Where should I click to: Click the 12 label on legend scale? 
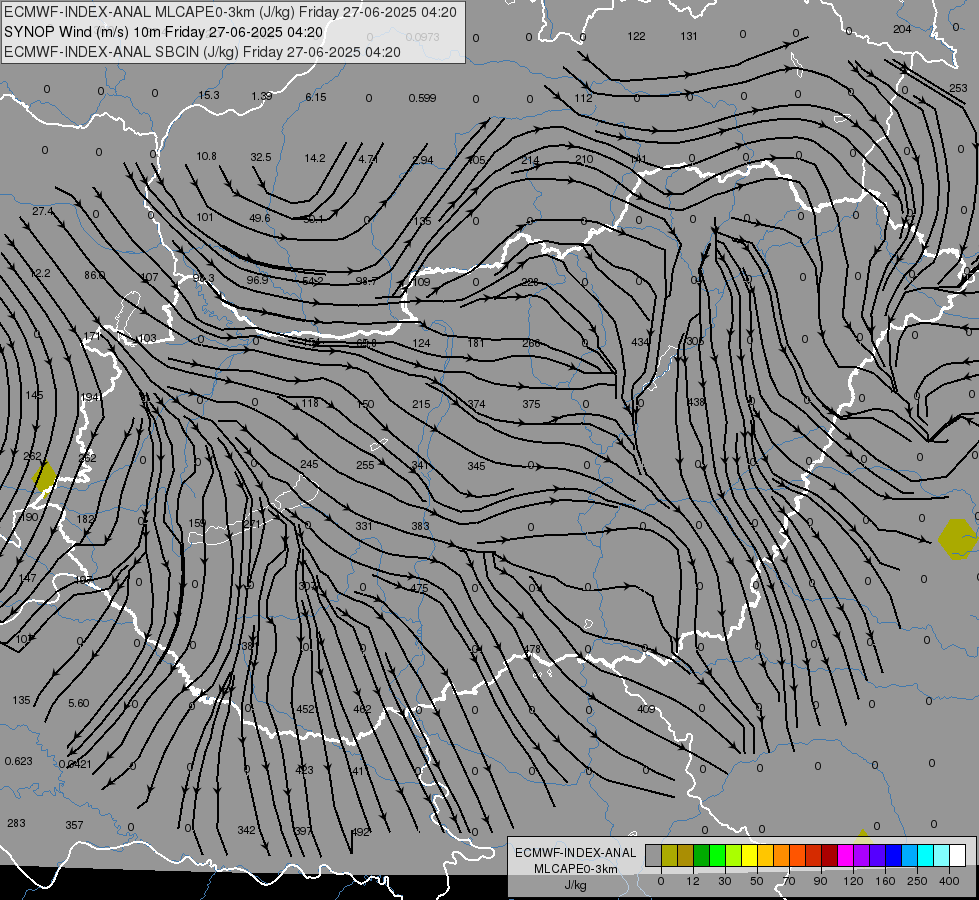tap(693, 881)
